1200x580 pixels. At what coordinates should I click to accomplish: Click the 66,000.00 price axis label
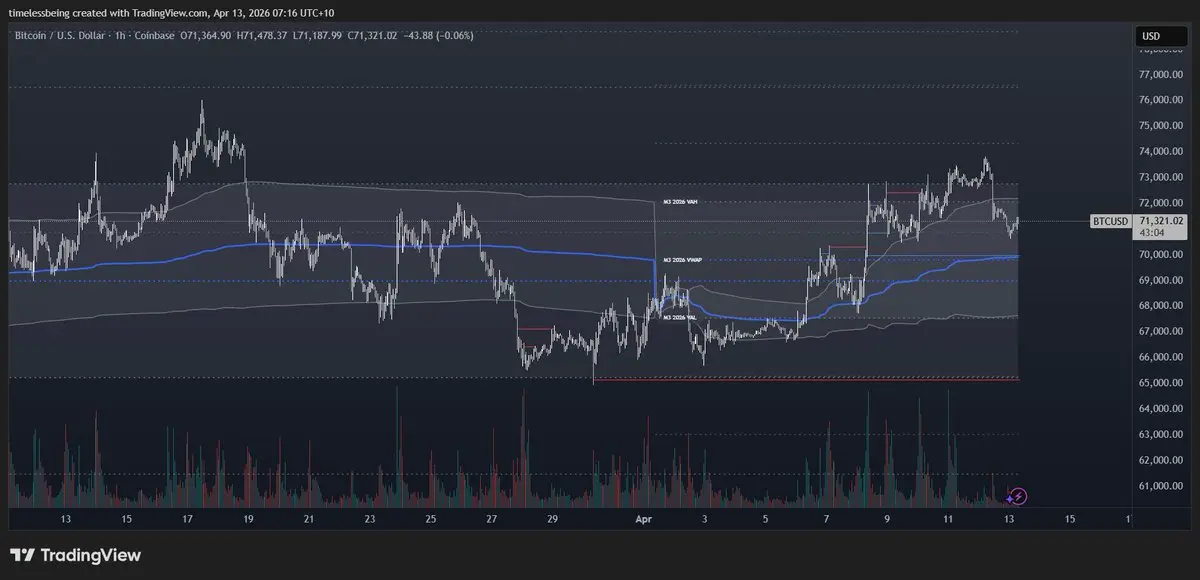tap(1160, 357)
